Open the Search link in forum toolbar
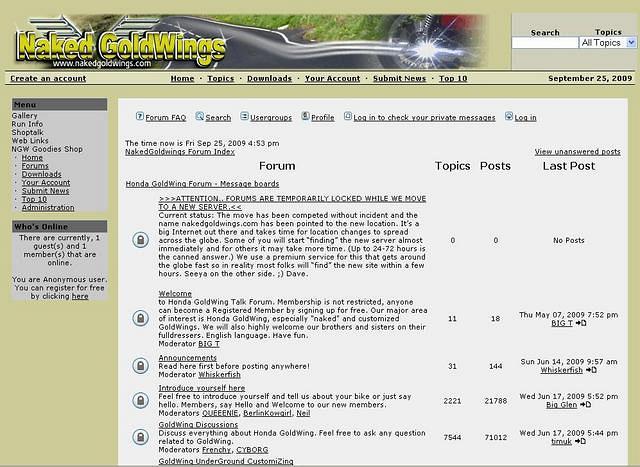 tap(218, 118)
